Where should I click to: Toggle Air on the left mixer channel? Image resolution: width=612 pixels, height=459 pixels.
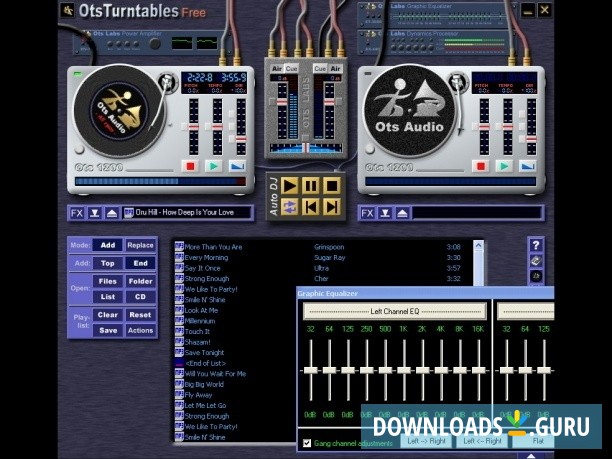(x=277, y=69)
